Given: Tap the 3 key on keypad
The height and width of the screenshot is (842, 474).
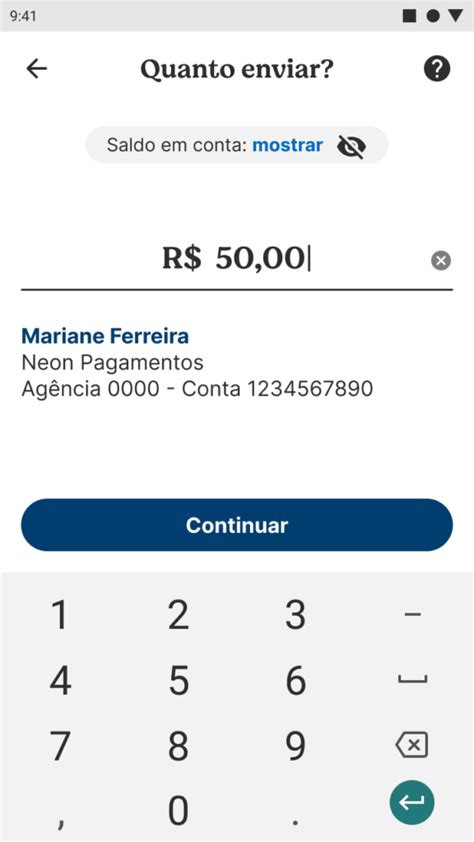Looking at the screenshot, I should click(x=295, y=614).
